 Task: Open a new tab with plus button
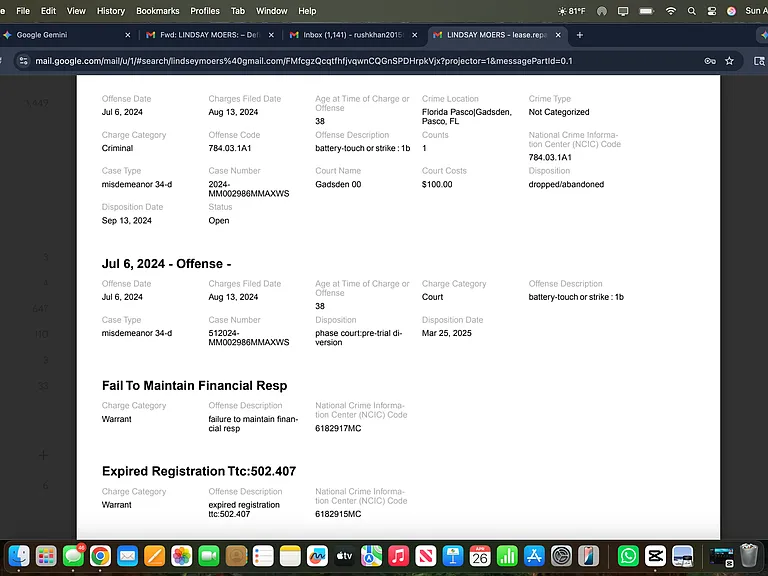[x=579, y=35]
